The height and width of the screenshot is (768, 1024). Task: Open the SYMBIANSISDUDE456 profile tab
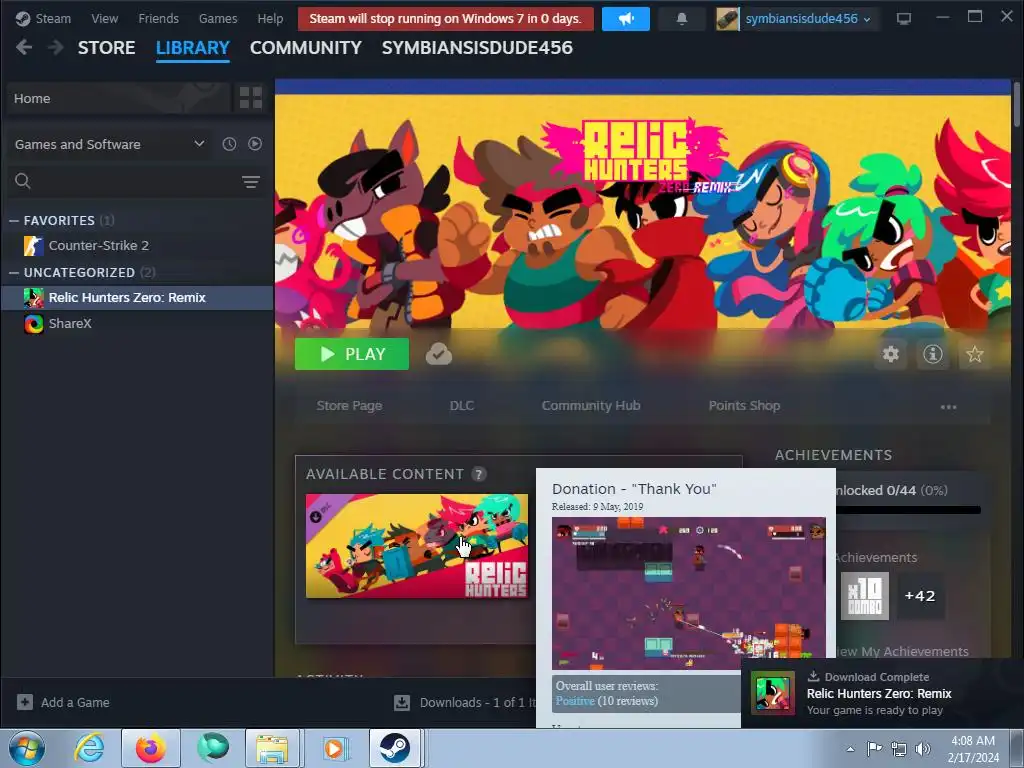(477, 48)
